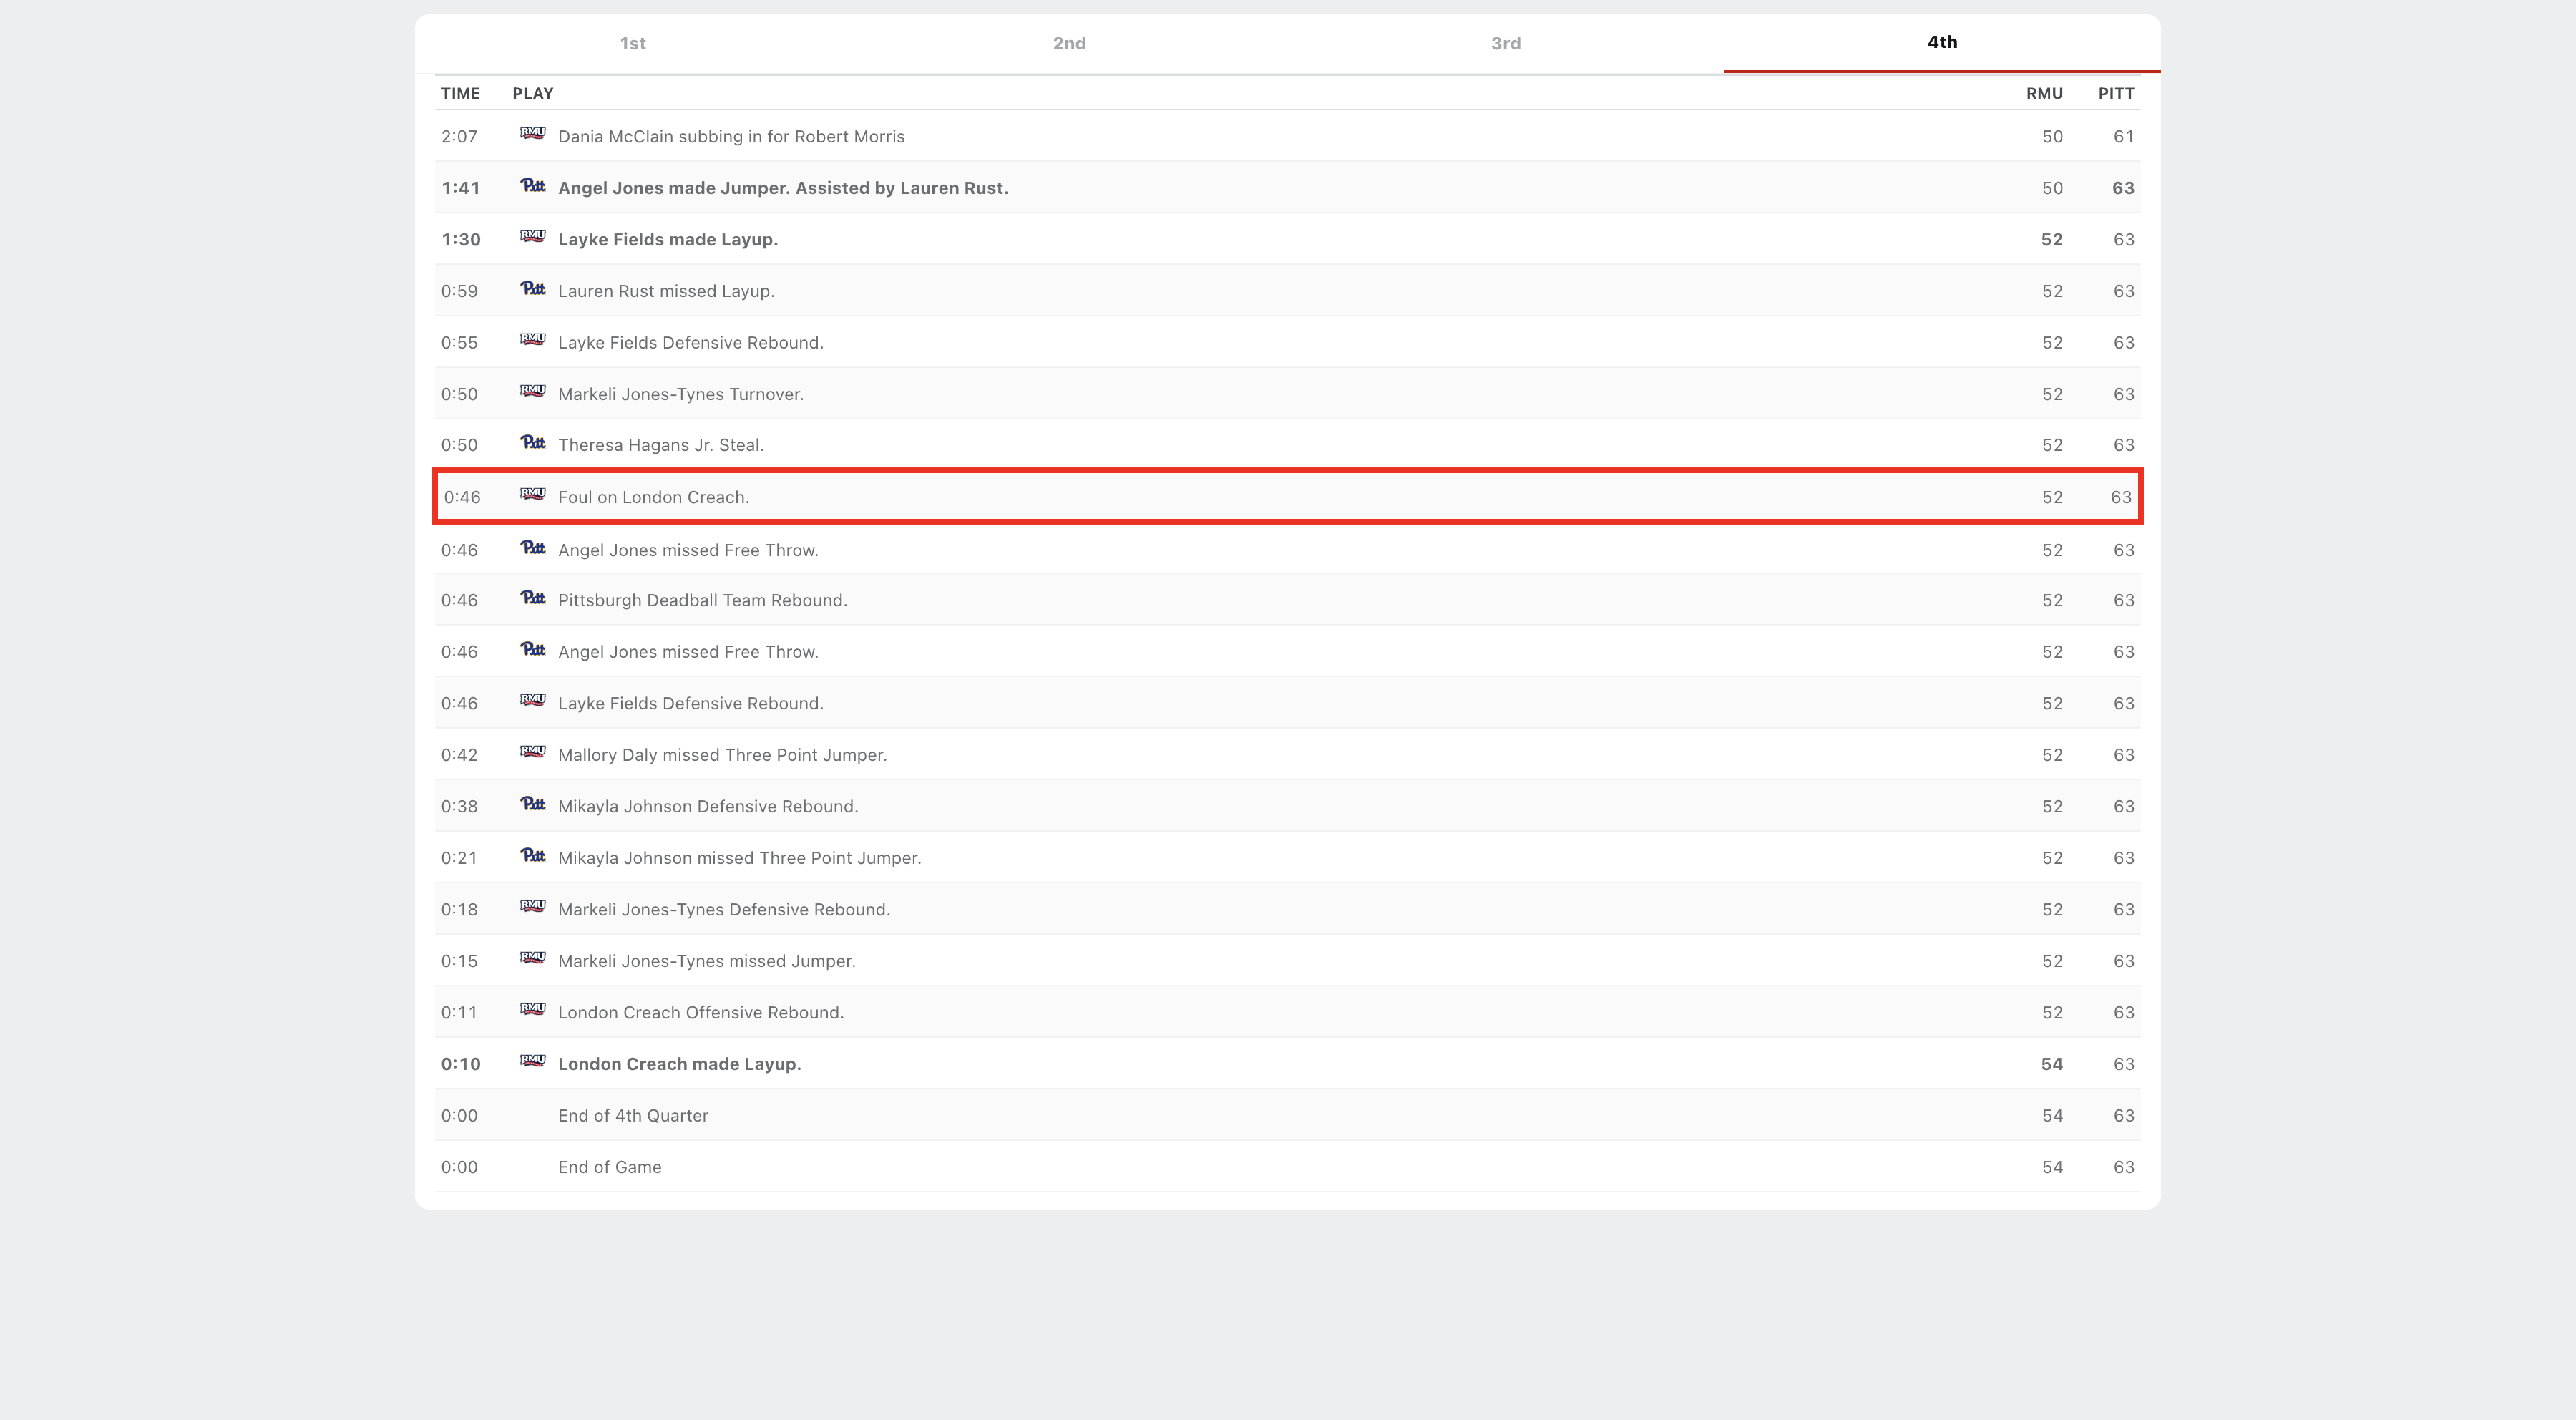This screenshot has width=2576, height=1420.
Task: Click the active 4th quarter tab
Action: (x=1941, y=42)
